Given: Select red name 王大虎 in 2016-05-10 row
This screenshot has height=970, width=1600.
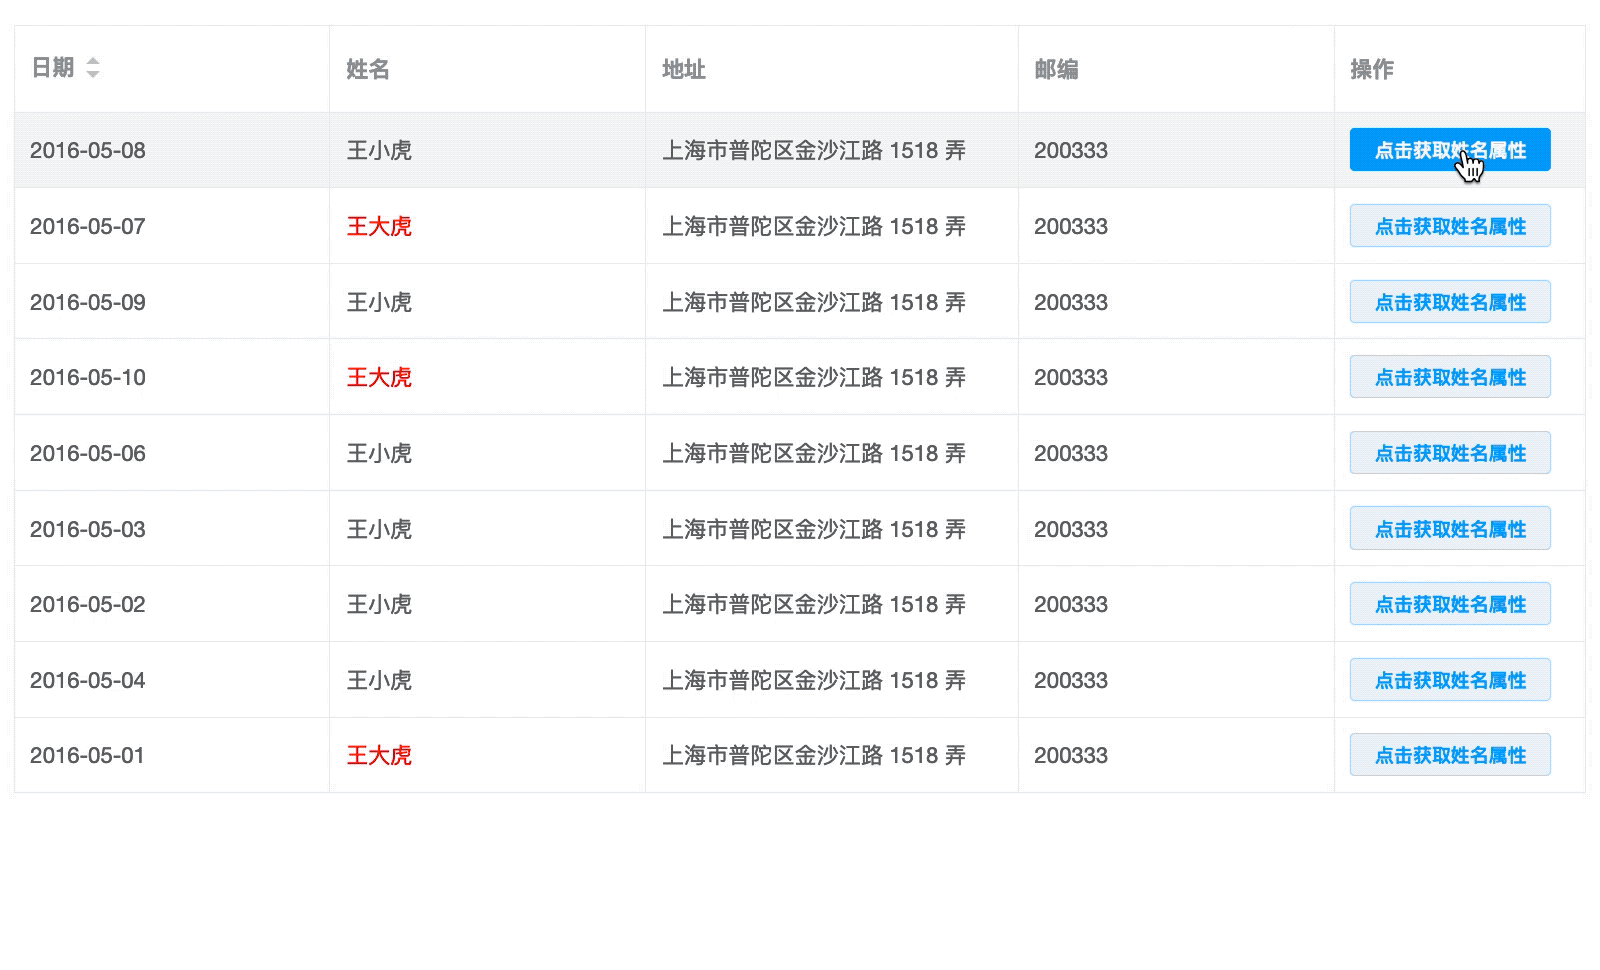Looking at the screenshot, I should [x=379, y=377].
